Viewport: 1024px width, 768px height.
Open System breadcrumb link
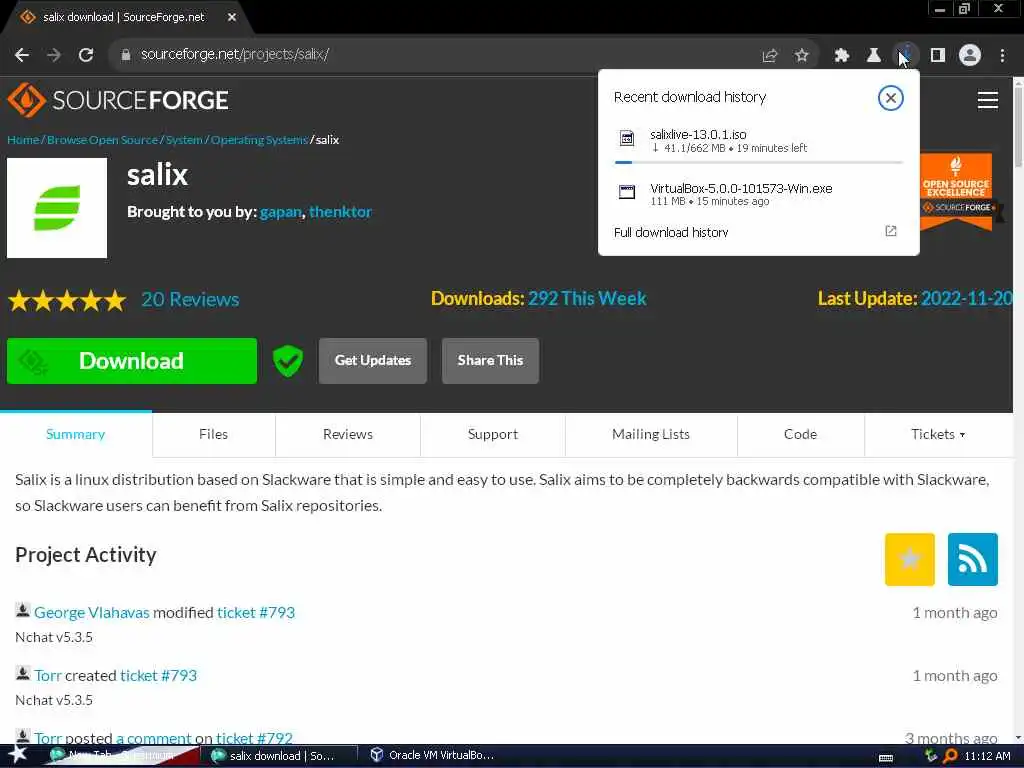(x=184, y=140)
